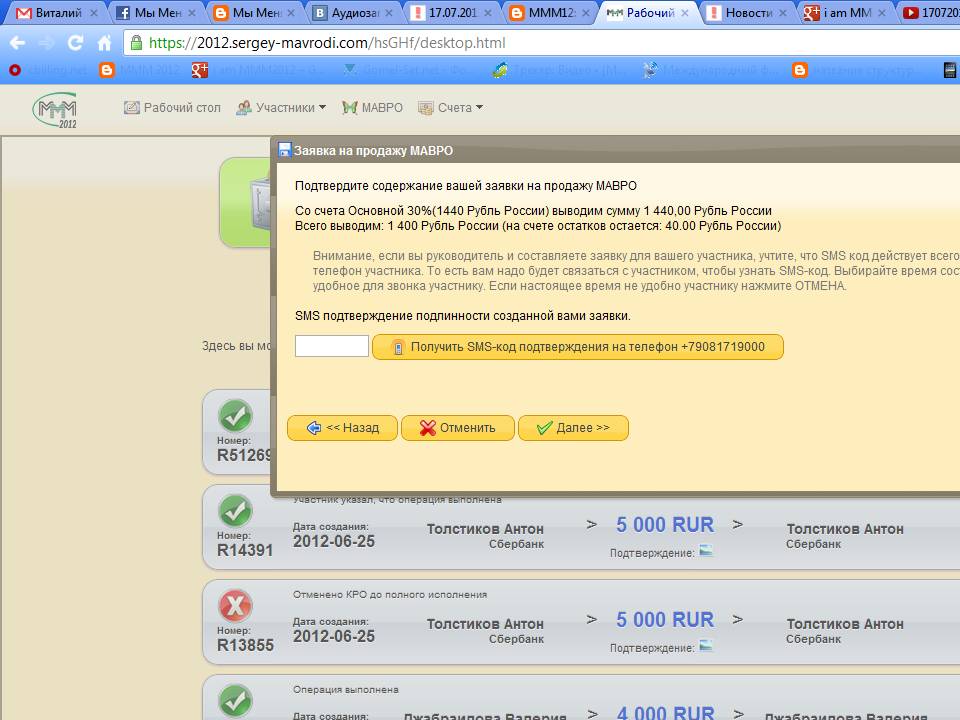The height and width of the screenshot is (720, 960).
Task: Close the Рабочий active tab
Action: 684,12
